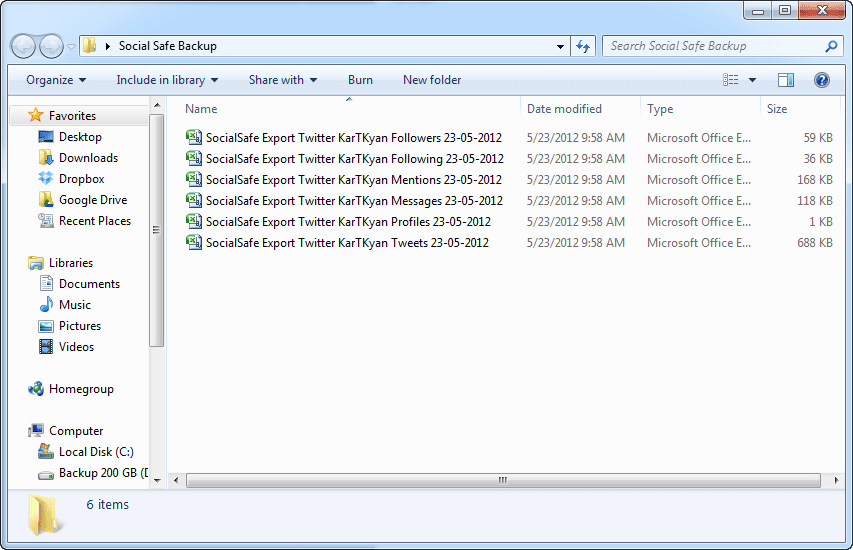853x550 pixels.
Task: Click the Burn toolbar button
Action: (x=360, y=80)
